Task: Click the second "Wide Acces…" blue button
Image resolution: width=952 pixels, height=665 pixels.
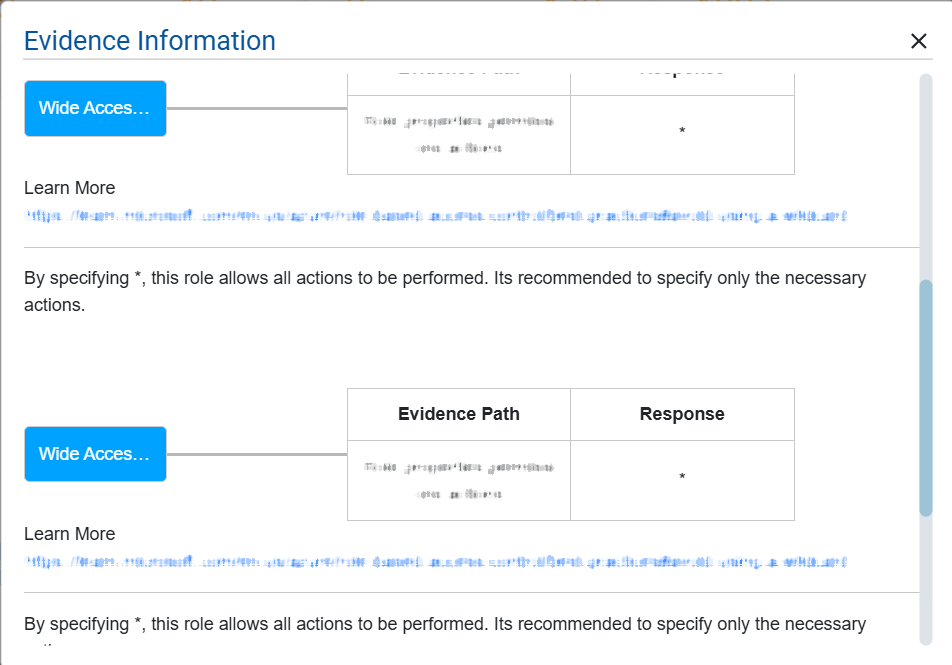Action: pos(95,454)
